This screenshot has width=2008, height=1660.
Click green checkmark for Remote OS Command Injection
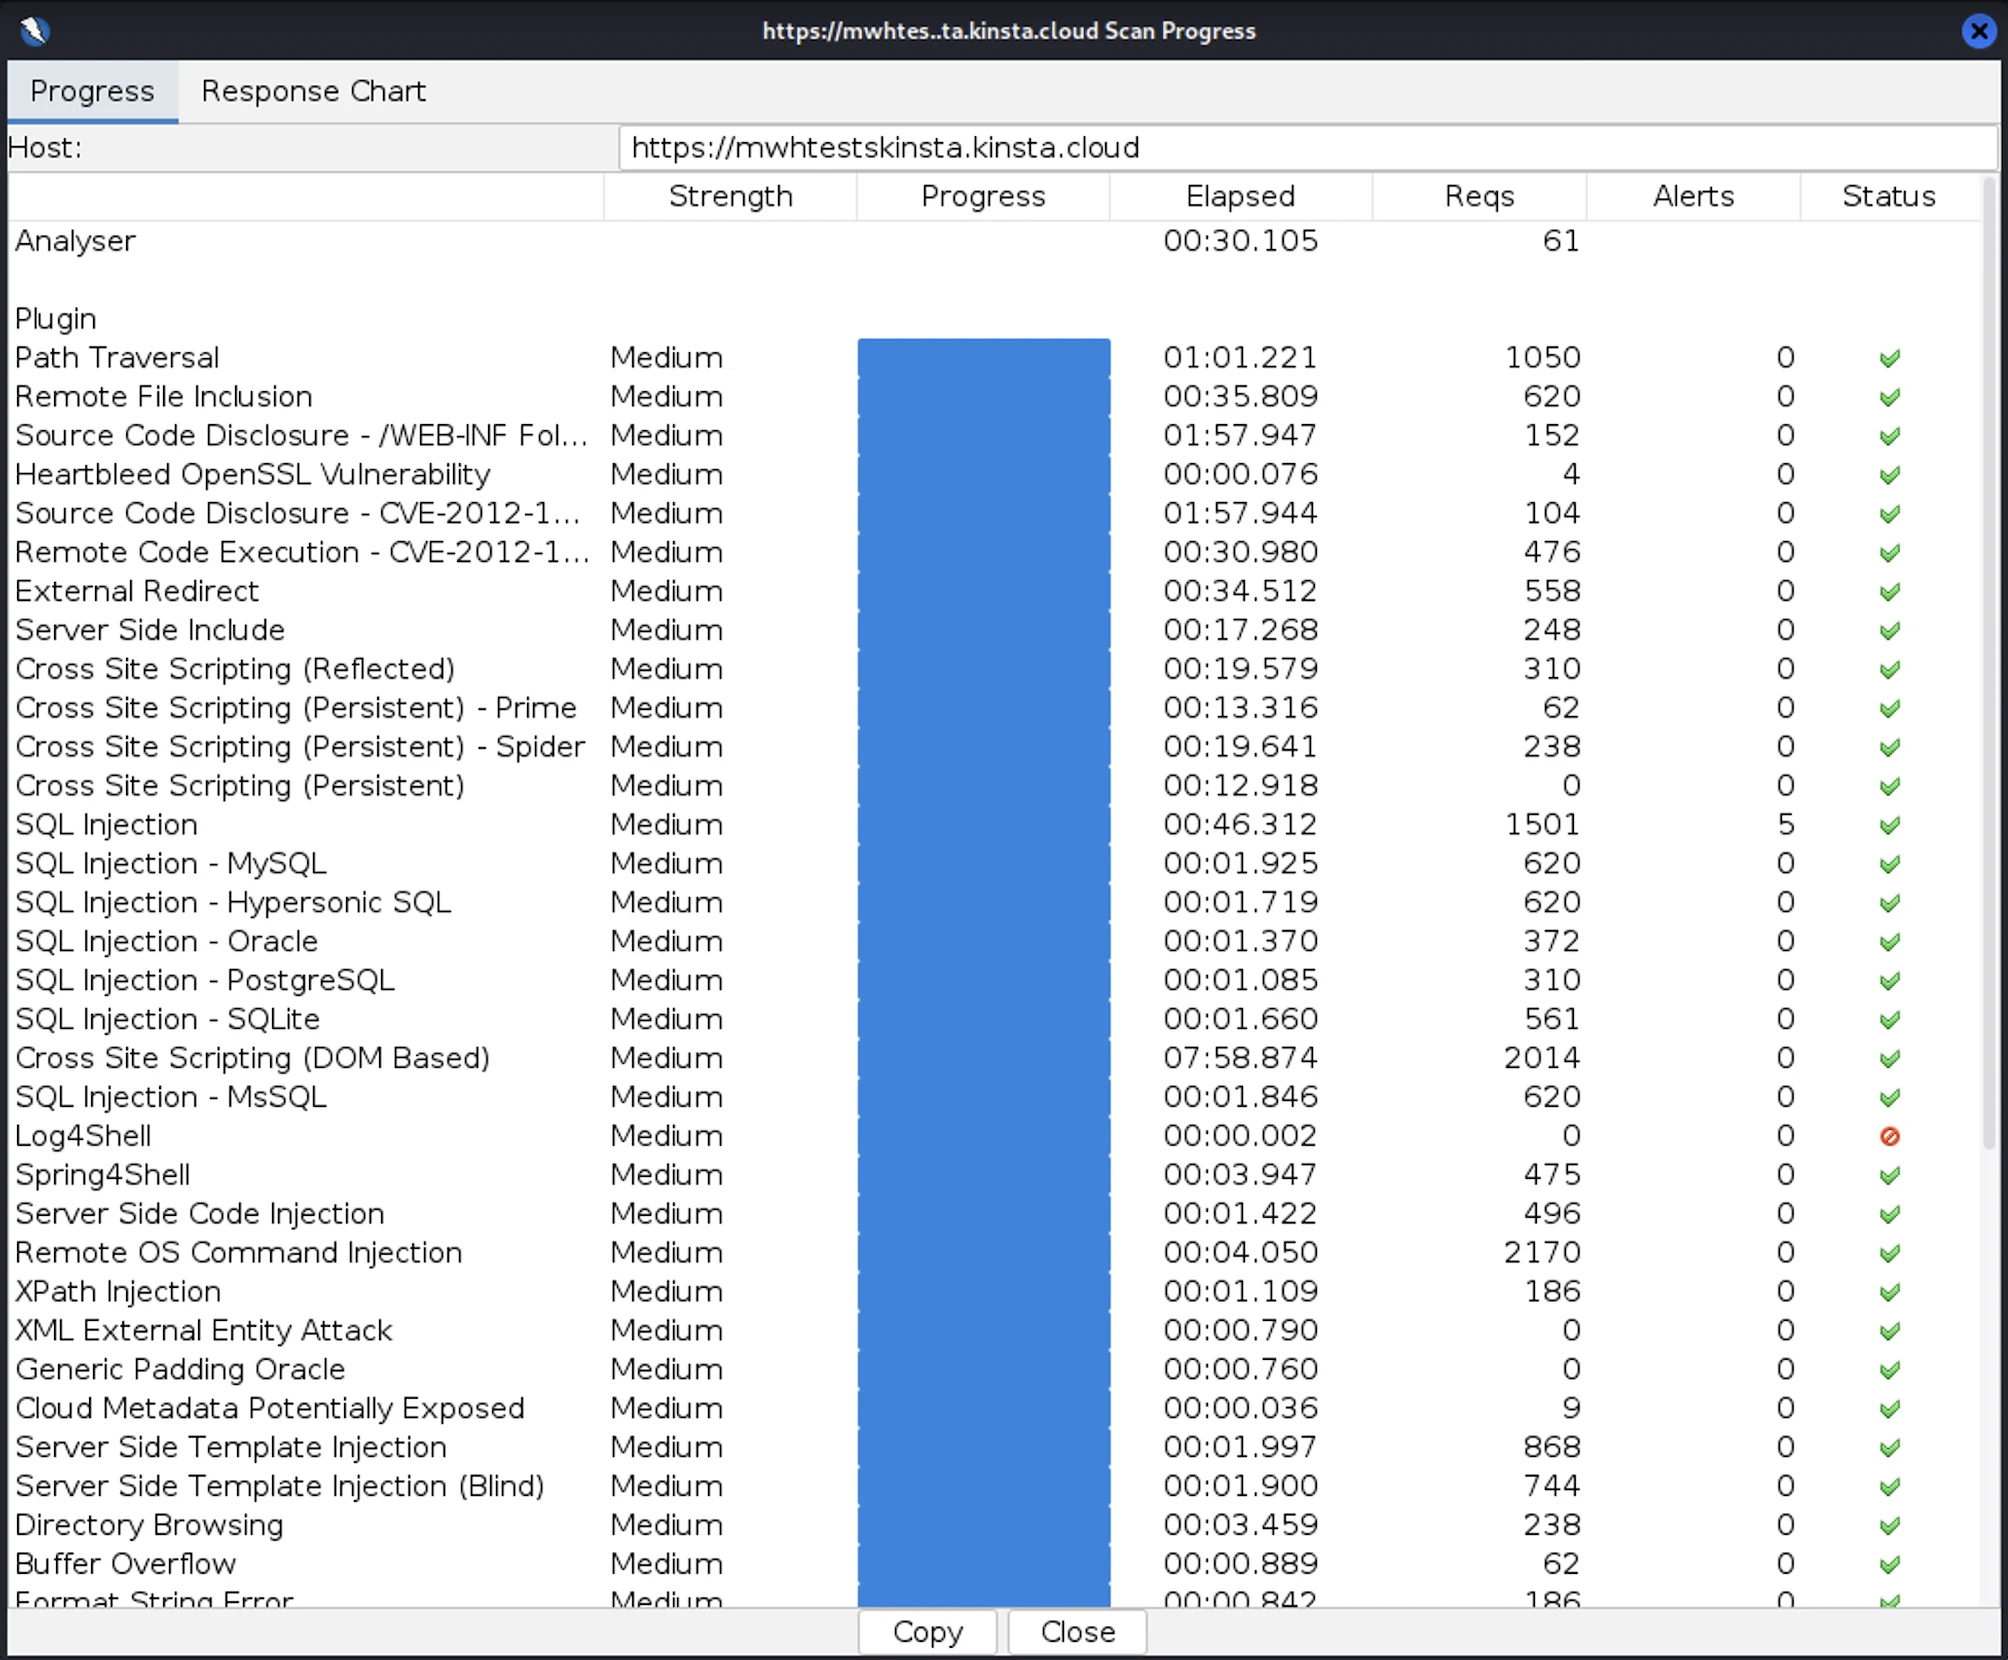point(1889,1253)
